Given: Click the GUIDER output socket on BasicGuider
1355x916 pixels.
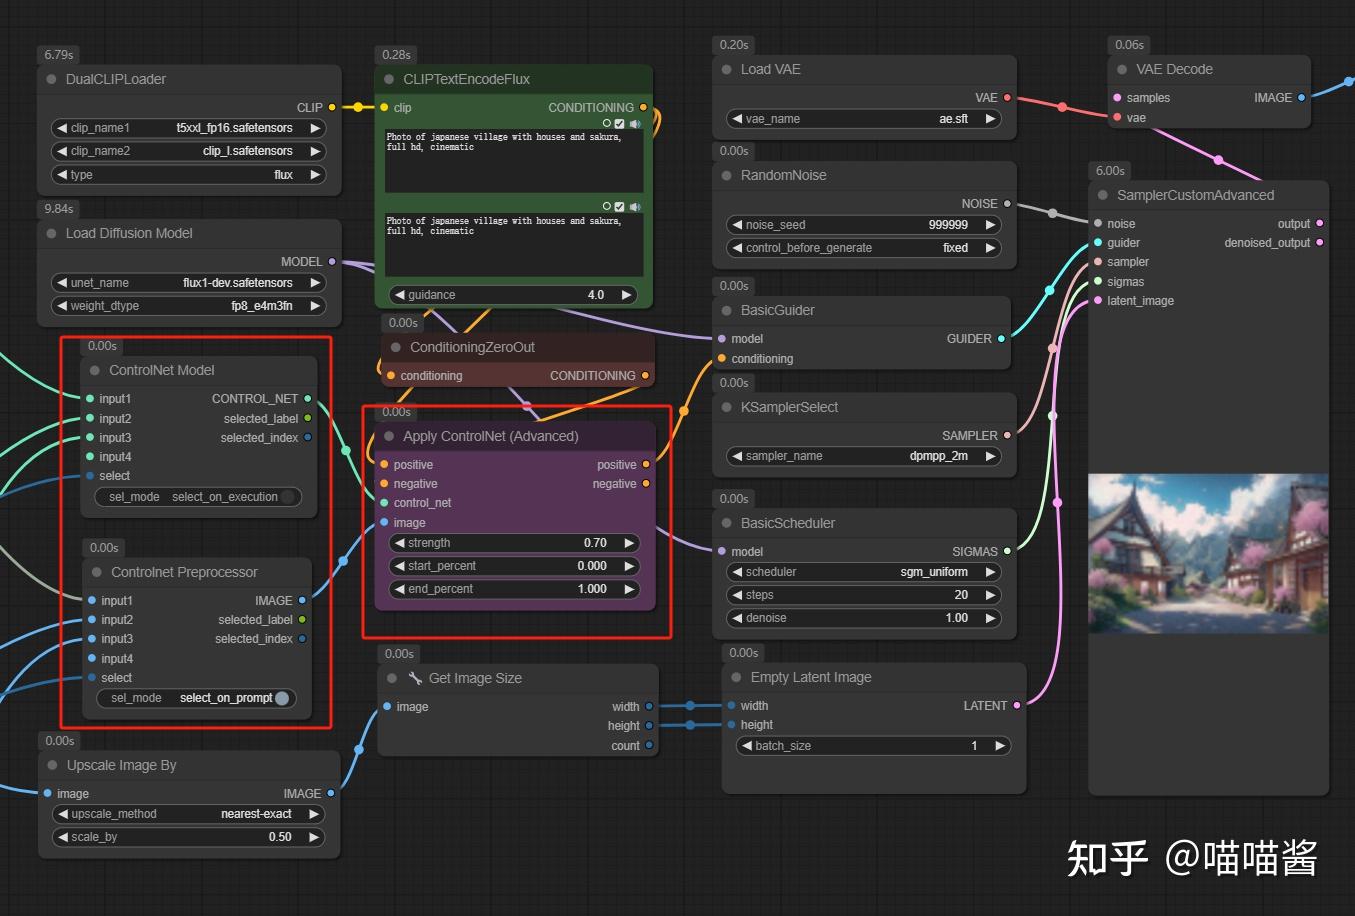Looking at the screenshot, I should point(1003,339).
